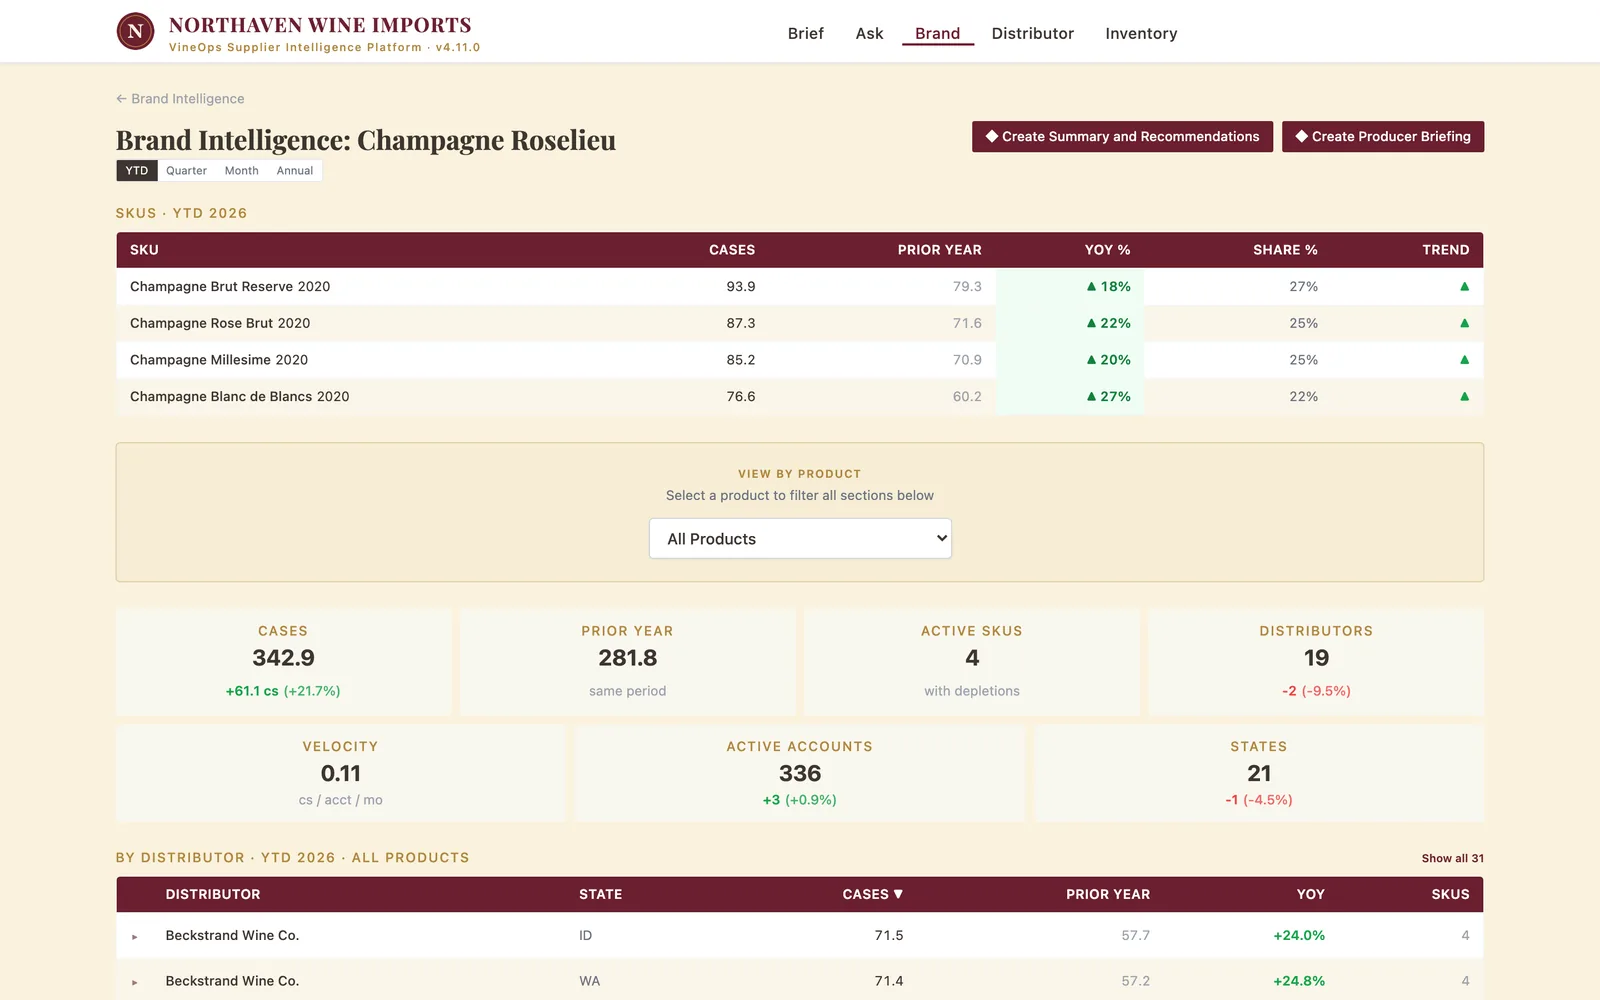Switch period to Month
The width and height of the screenshot is (1600, 1000).
click(x=241, y=171)
